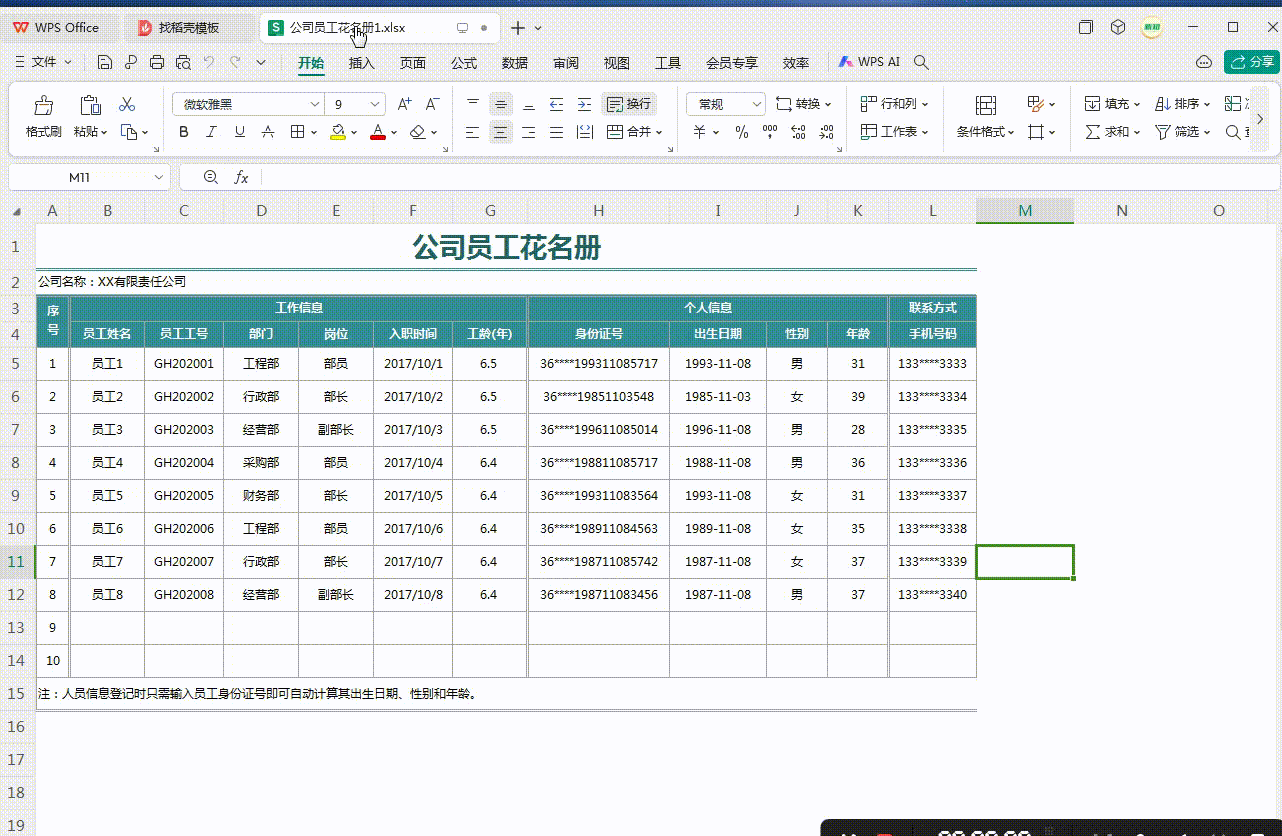Decrease font size with A- icon
The height and width of the screenshot is (836, 1282).
[x=432, y=104]
